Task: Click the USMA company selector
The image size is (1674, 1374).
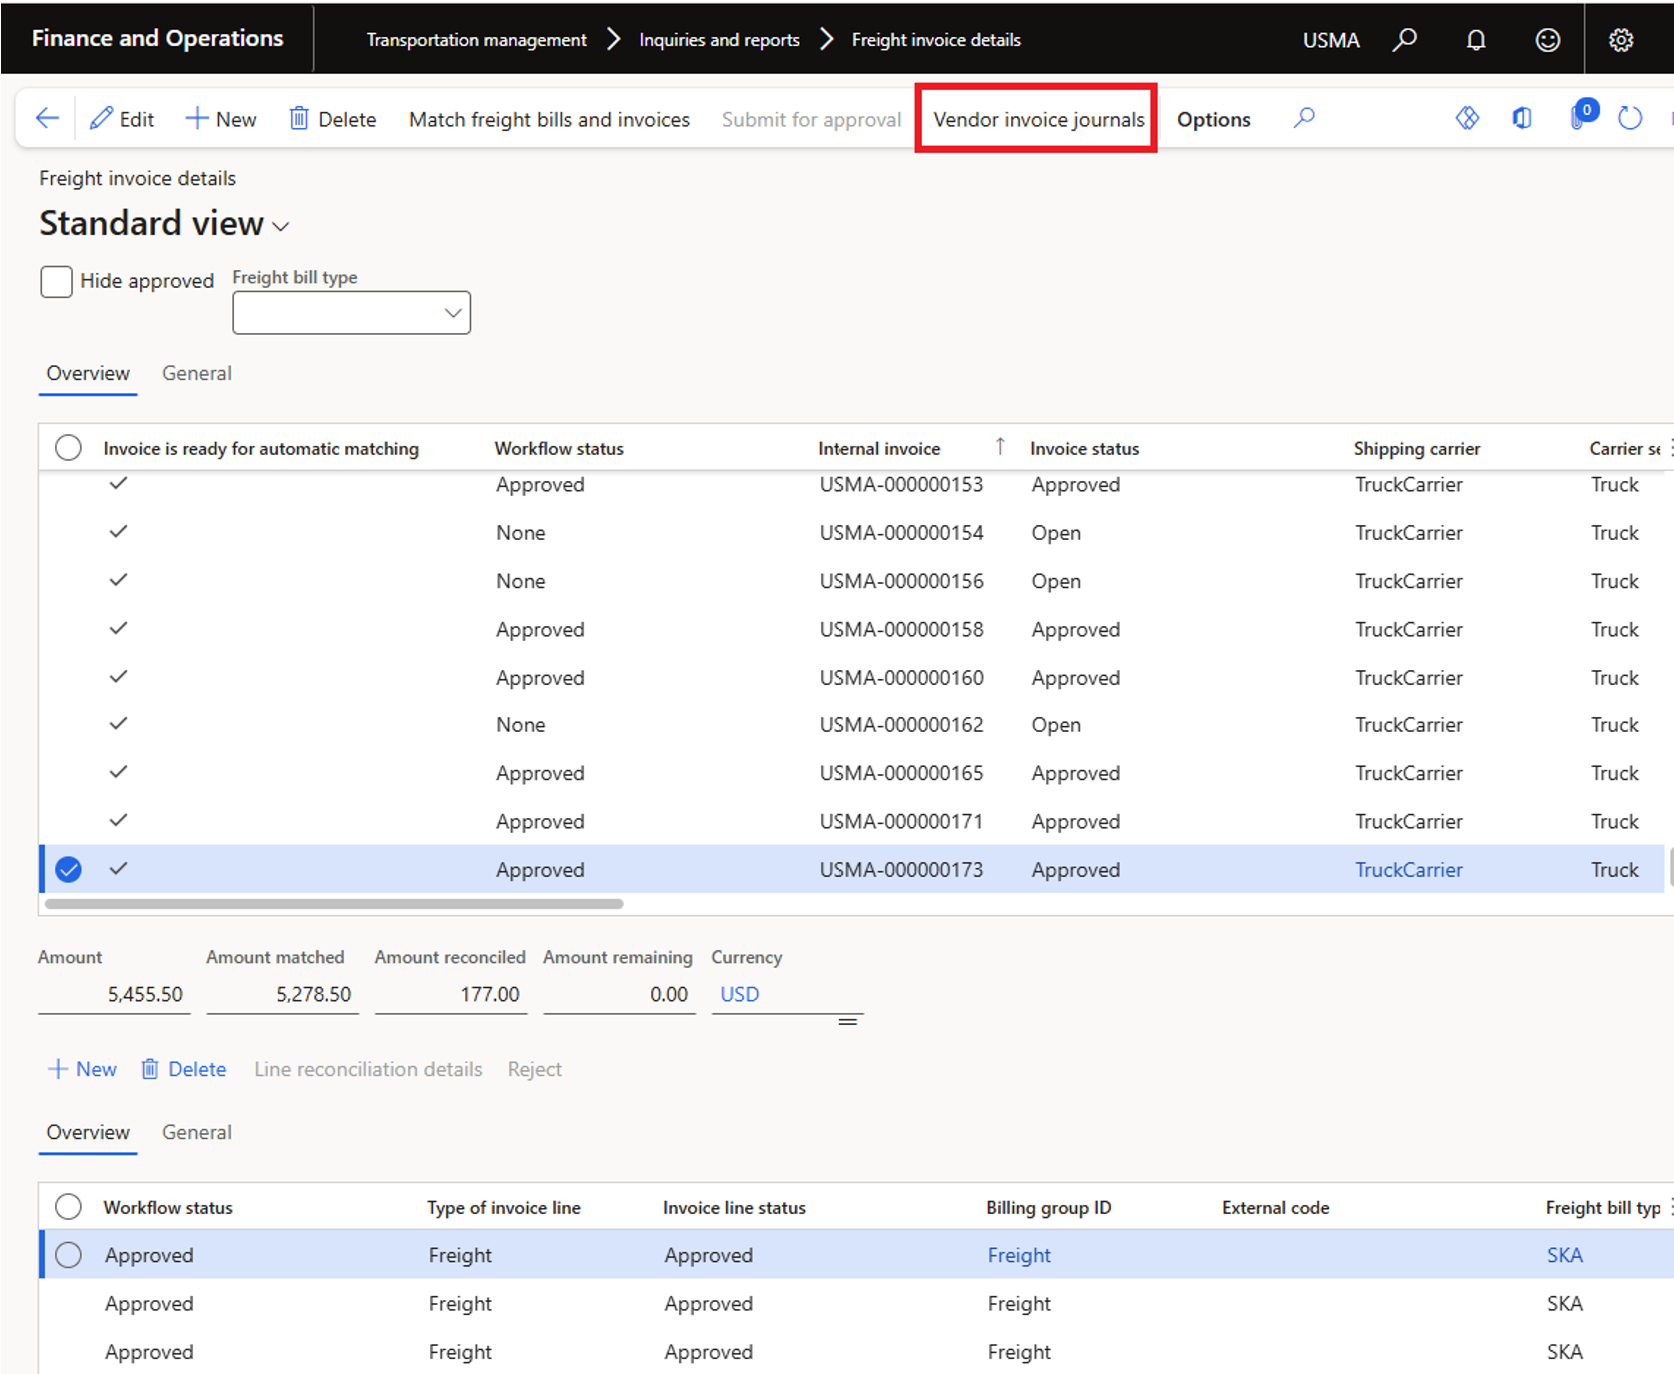Action: click(1331, 40)
